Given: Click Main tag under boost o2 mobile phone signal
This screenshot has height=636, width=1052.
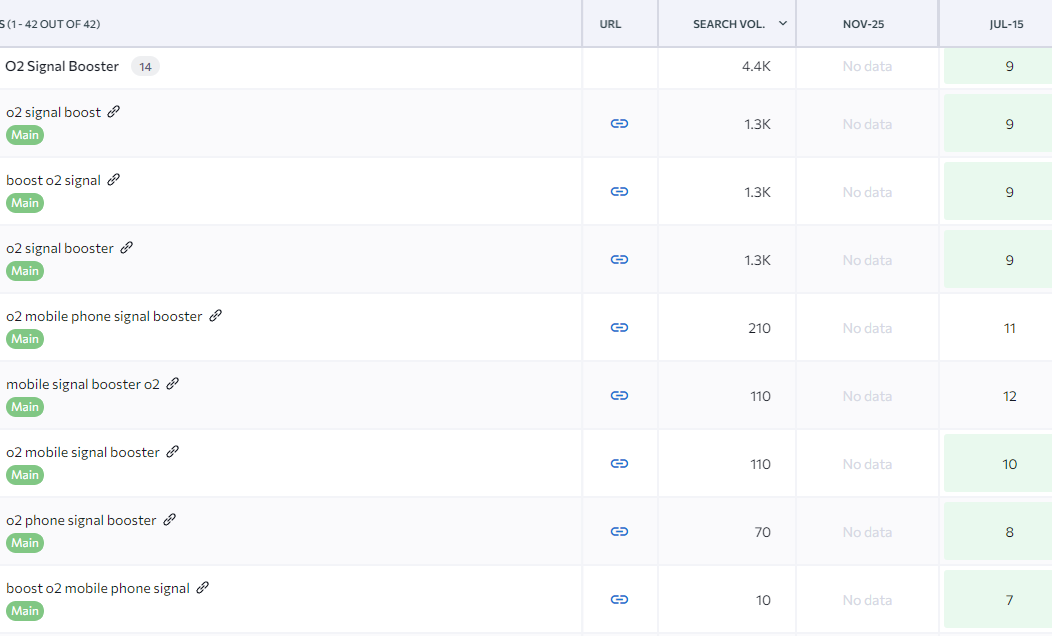Looking at the screenshot, I should click(25, 611).
